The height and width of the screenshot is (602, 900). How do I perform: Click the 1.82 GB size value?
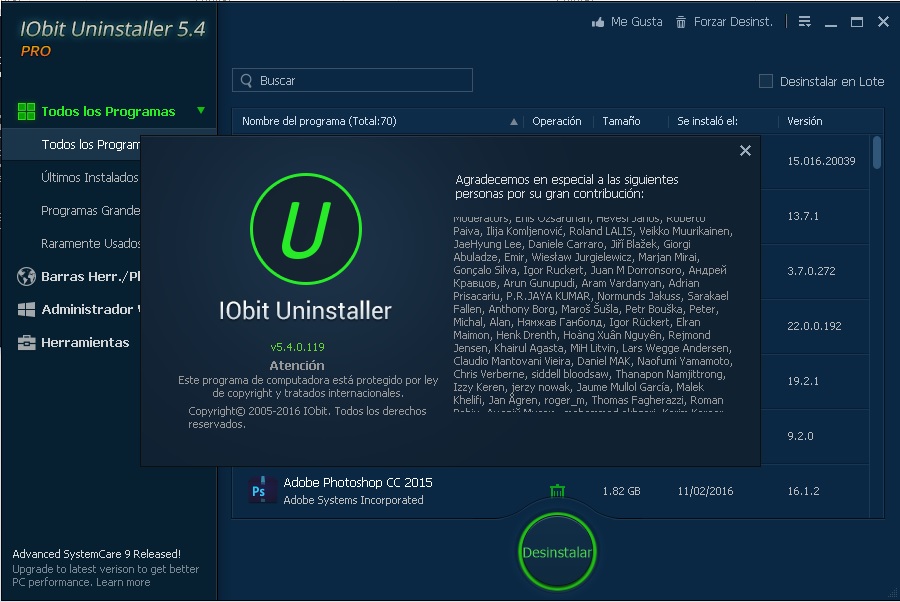621,491
